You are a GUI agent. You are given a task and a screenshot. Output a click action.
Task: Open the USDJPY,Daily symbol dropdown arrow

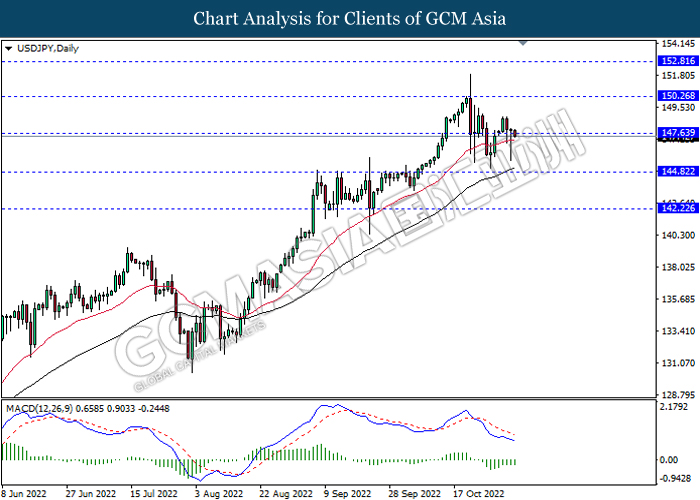point(8,49)
